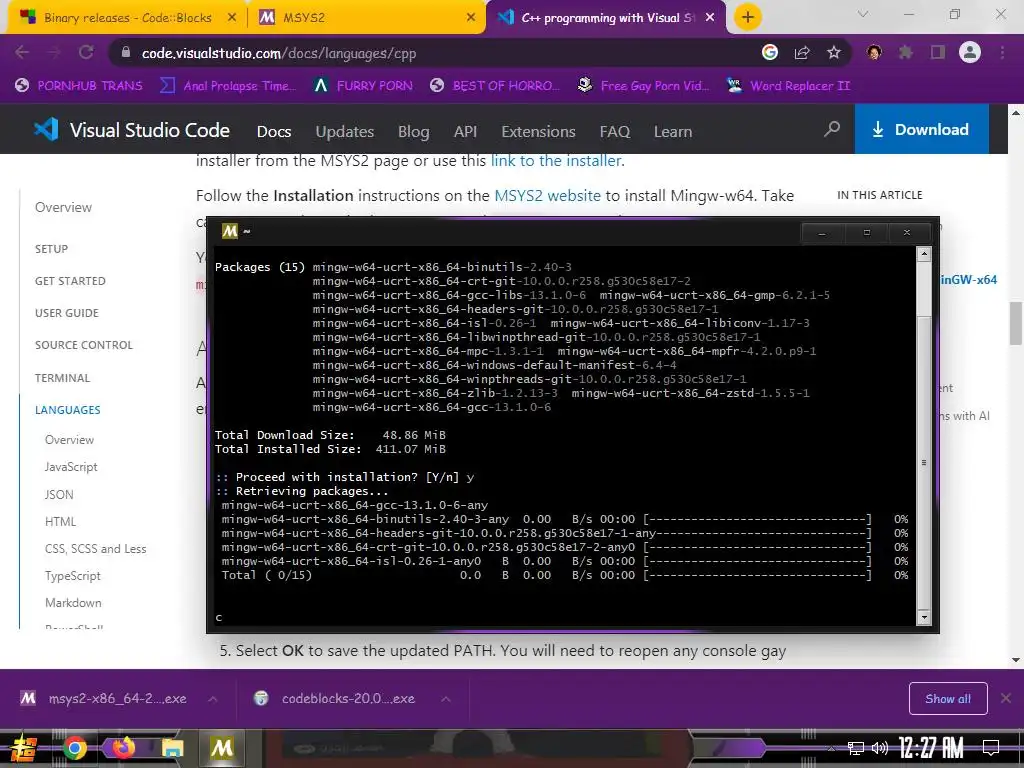Image resolution: width=1024 pixels, height=768 pixels.
Task: Open the codeblocks-20.0 exe download
Action: (335, 698)
